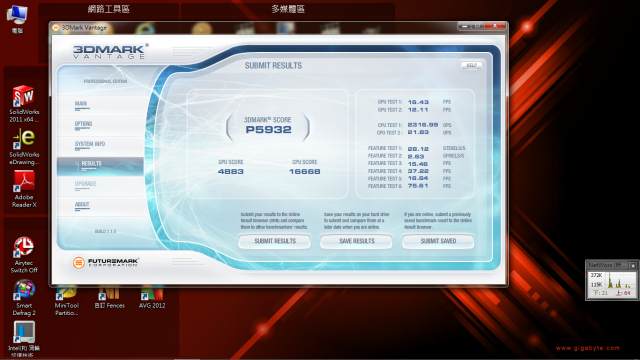
Task: Click CPU Test 1 value 2316.99
Action: click(x=423, y=125)
